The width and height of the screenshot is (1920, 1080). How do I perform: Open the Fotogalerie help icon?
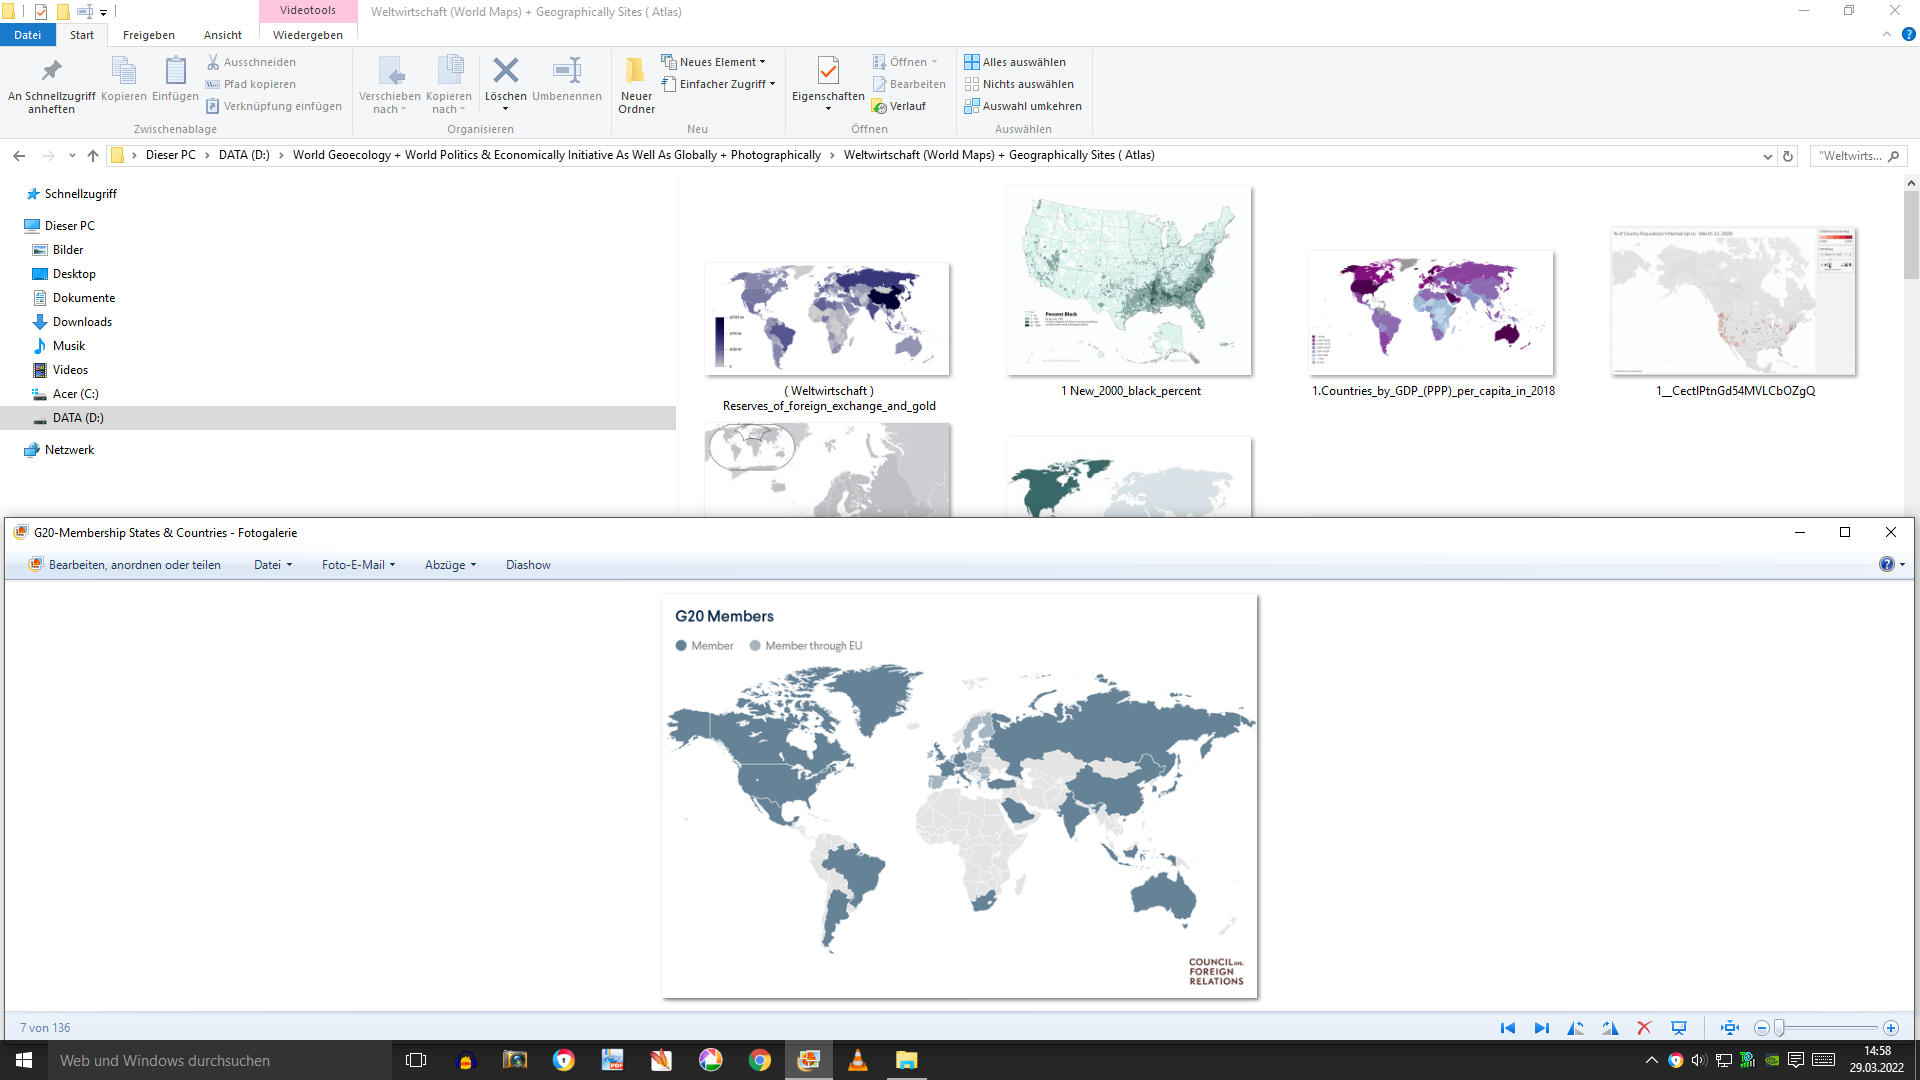click(x=1887, y=564)
